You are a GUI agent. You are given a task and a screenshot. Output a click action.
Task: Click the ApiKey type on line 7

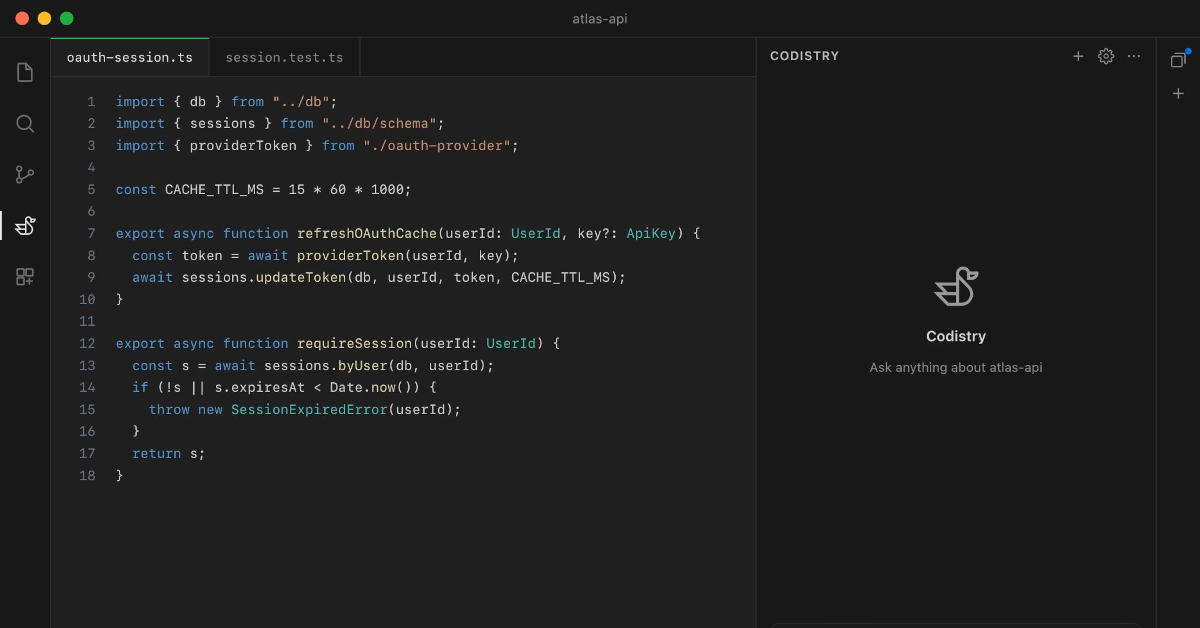pyautogui.click(x=652, y=233)
